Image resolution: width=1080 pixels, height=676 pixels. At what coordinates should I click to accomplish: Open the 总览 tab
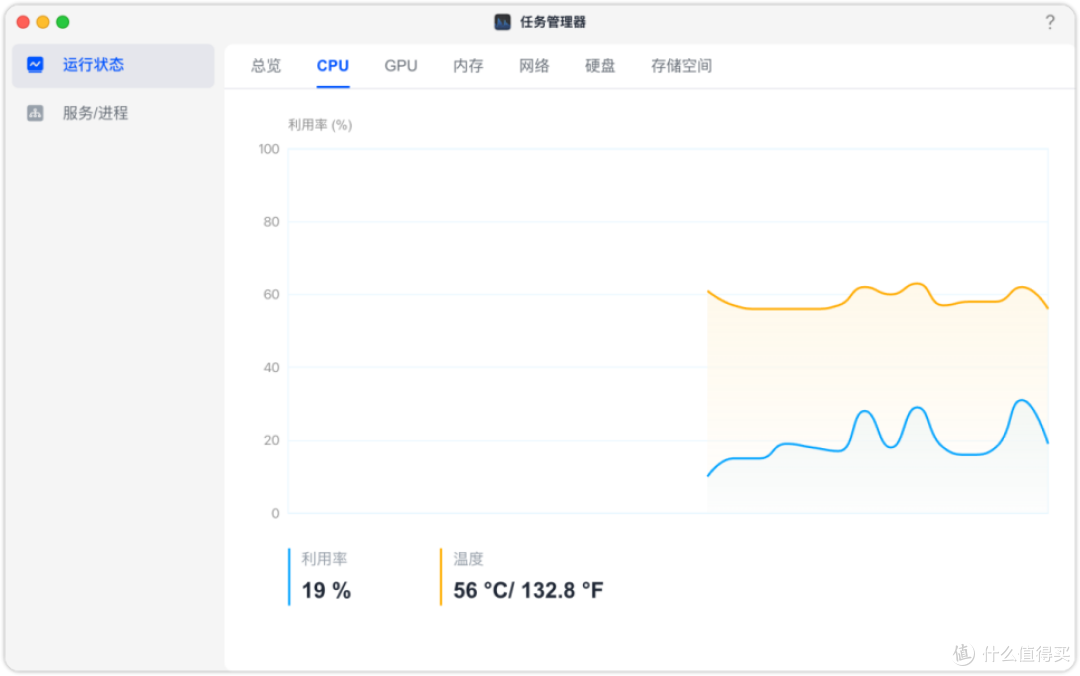[266, 65]
